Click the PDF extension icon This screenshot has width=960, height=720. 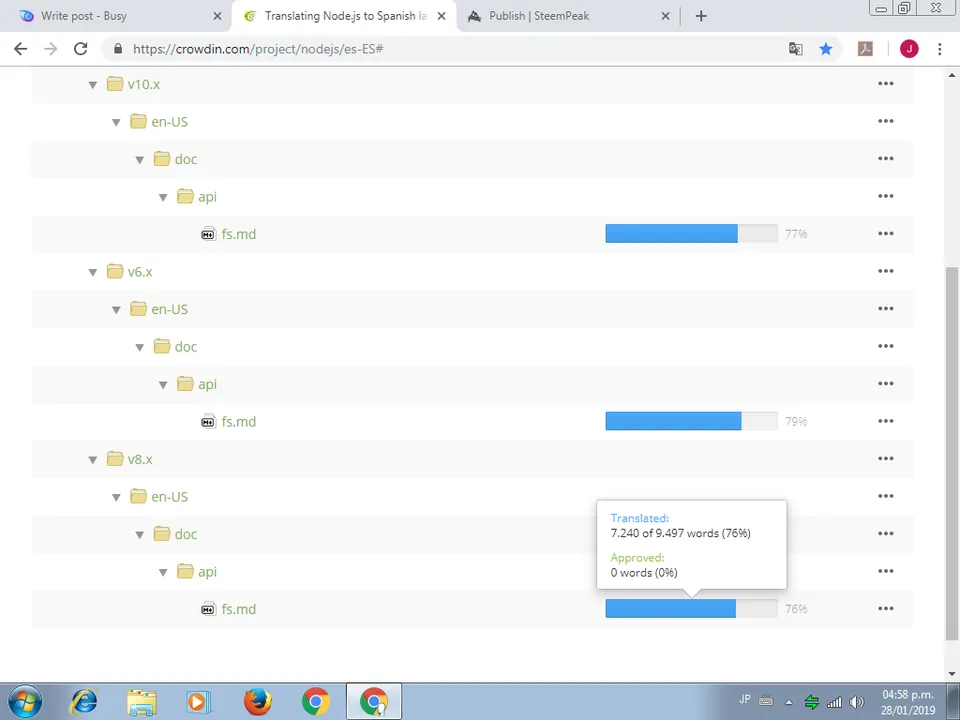(865, 49)
